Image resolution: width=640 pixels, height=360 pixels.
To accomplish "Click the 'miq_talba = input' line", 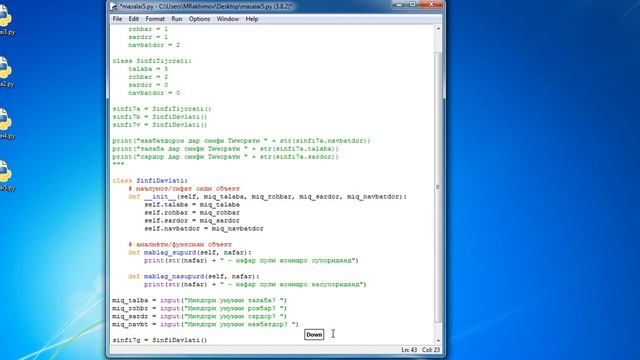I will [x=200, y=300].
